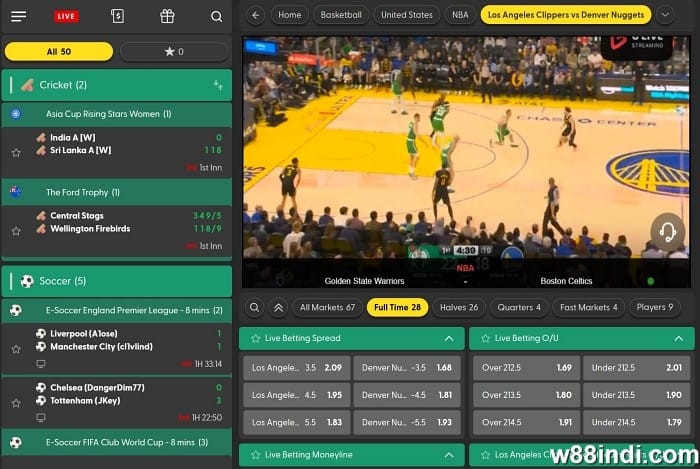Click the markets search magnifier icon
Screen dimensions: 700x469
(x=254, y=307)
